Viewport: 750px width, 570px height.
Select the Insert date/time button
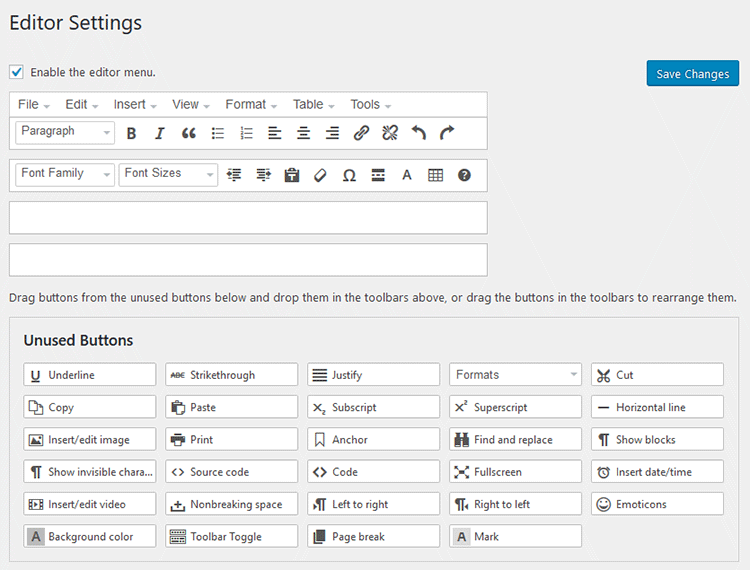[657, 471]
